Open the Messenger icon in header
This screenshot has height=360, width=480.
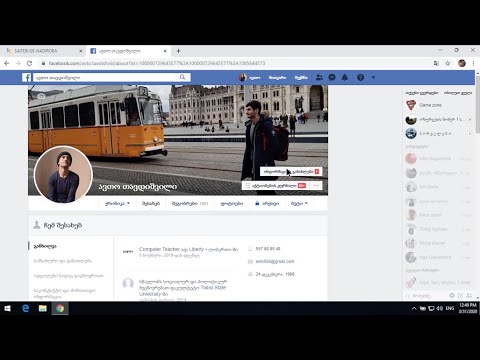332,77
